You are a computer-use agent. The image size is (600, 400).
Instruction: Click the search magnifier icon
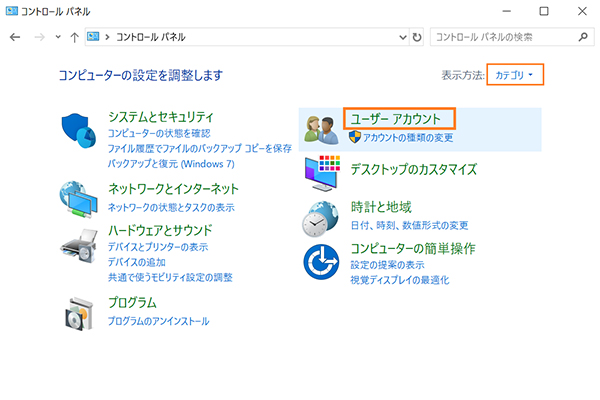(583, 37)
